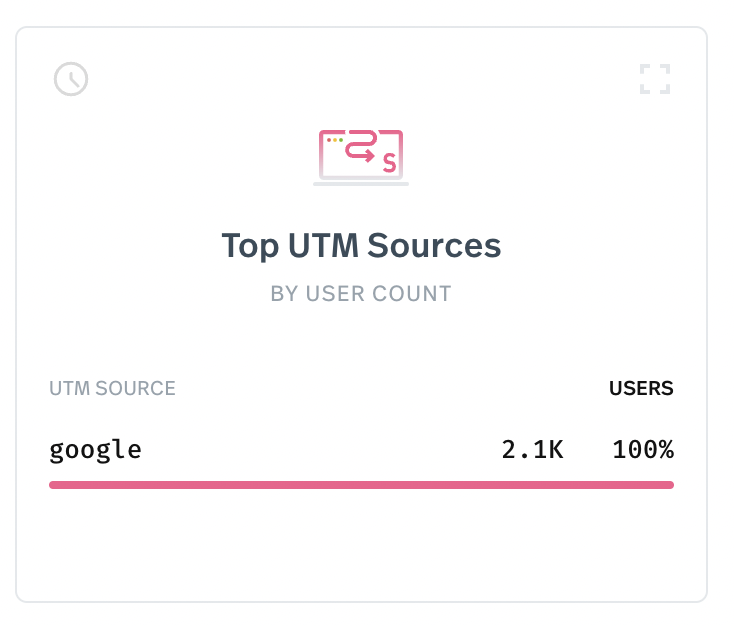Click the 100% share value
The image size is (734, 626).
643,449
